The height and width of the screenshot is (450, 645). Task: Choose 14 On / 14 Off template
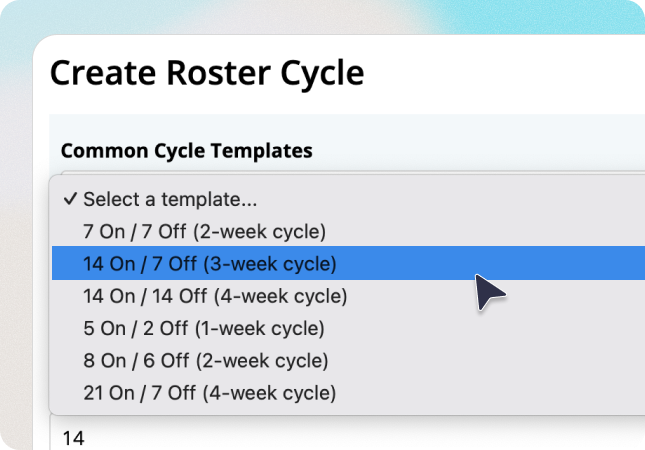[348, 296]
